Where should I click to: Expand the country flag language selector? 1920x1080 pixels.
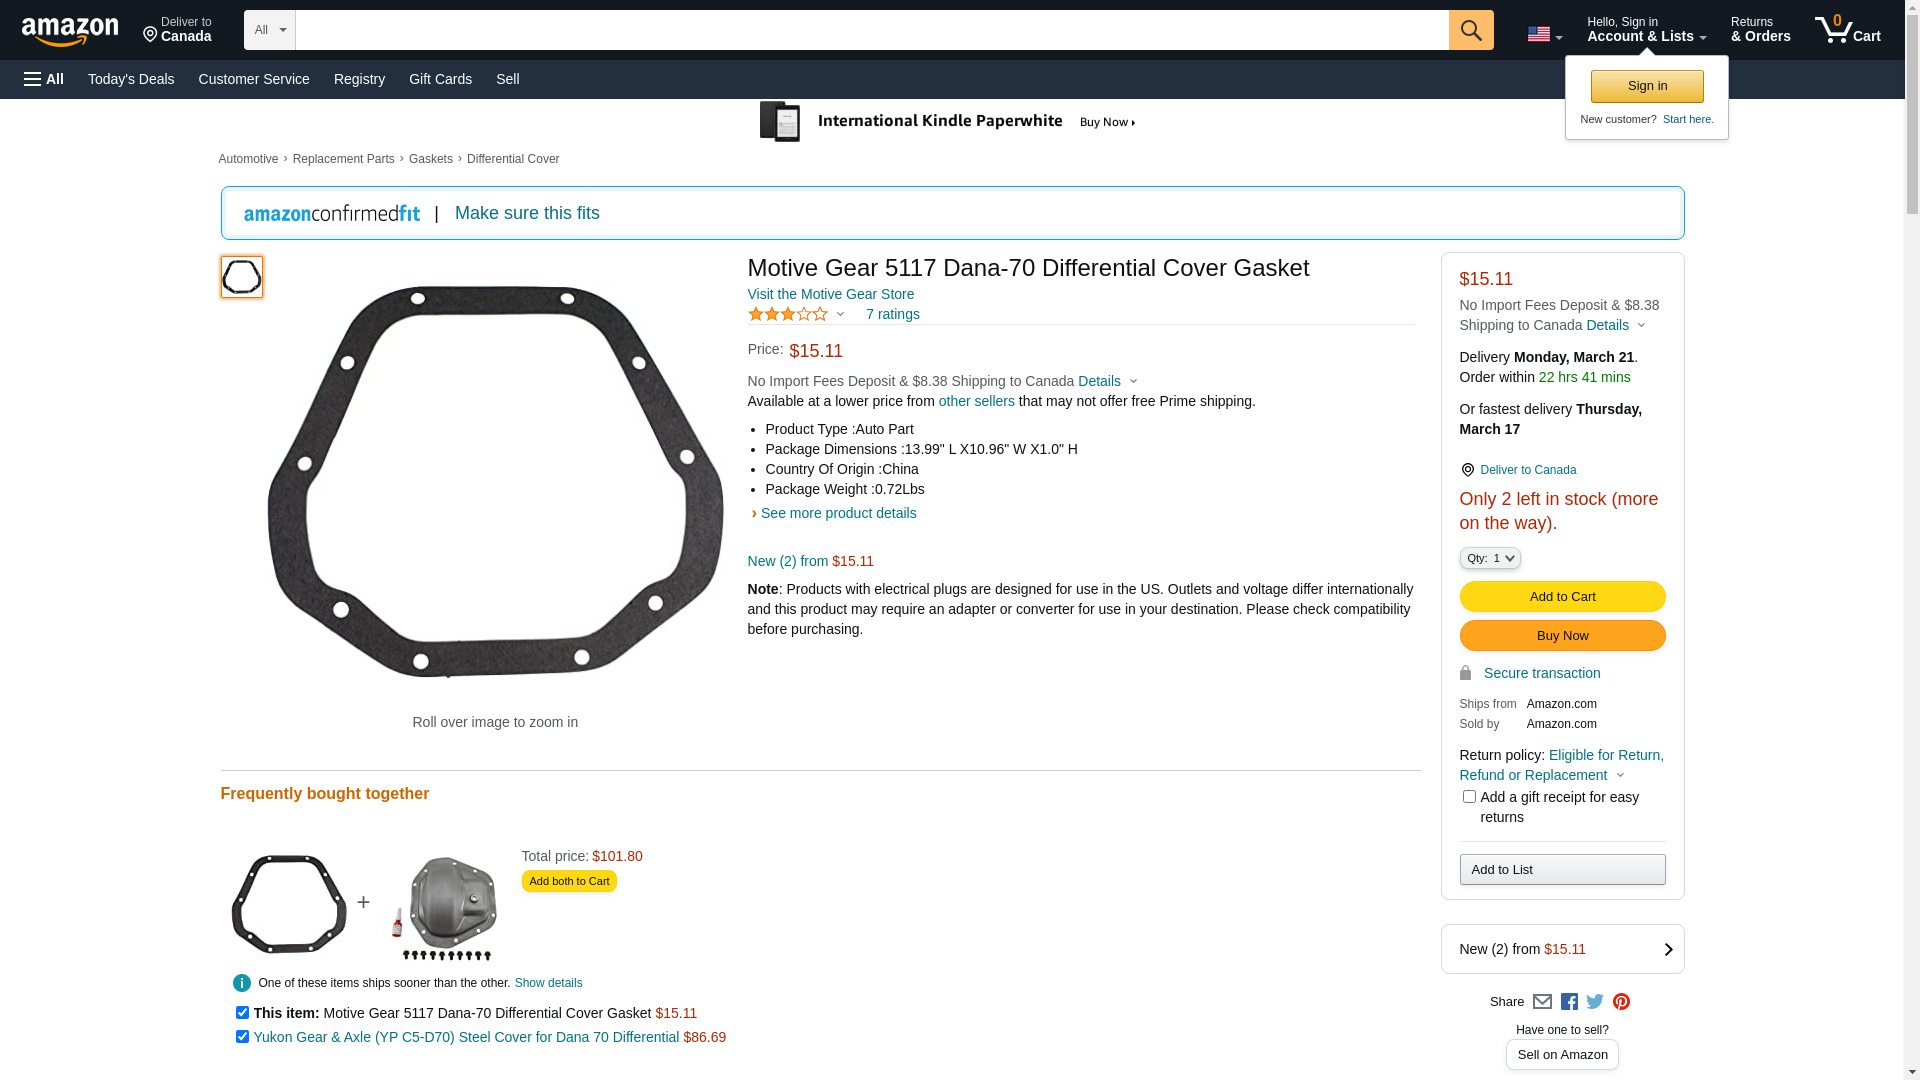1544,35
